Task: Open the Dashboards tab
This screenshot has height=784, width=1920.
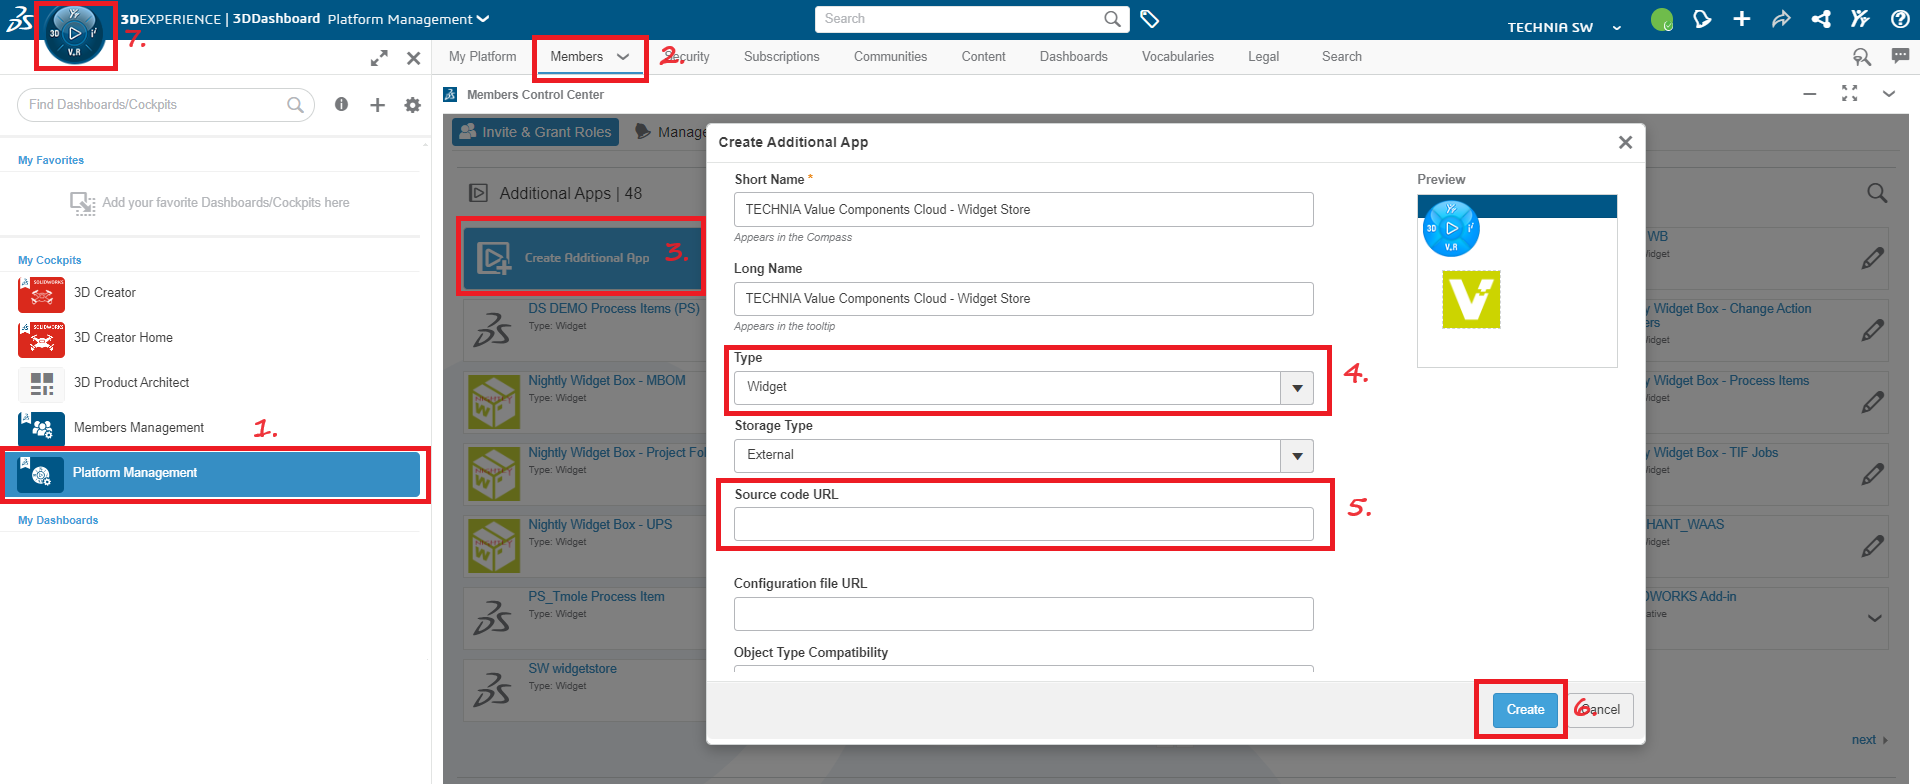Action: pos(1073,57)
